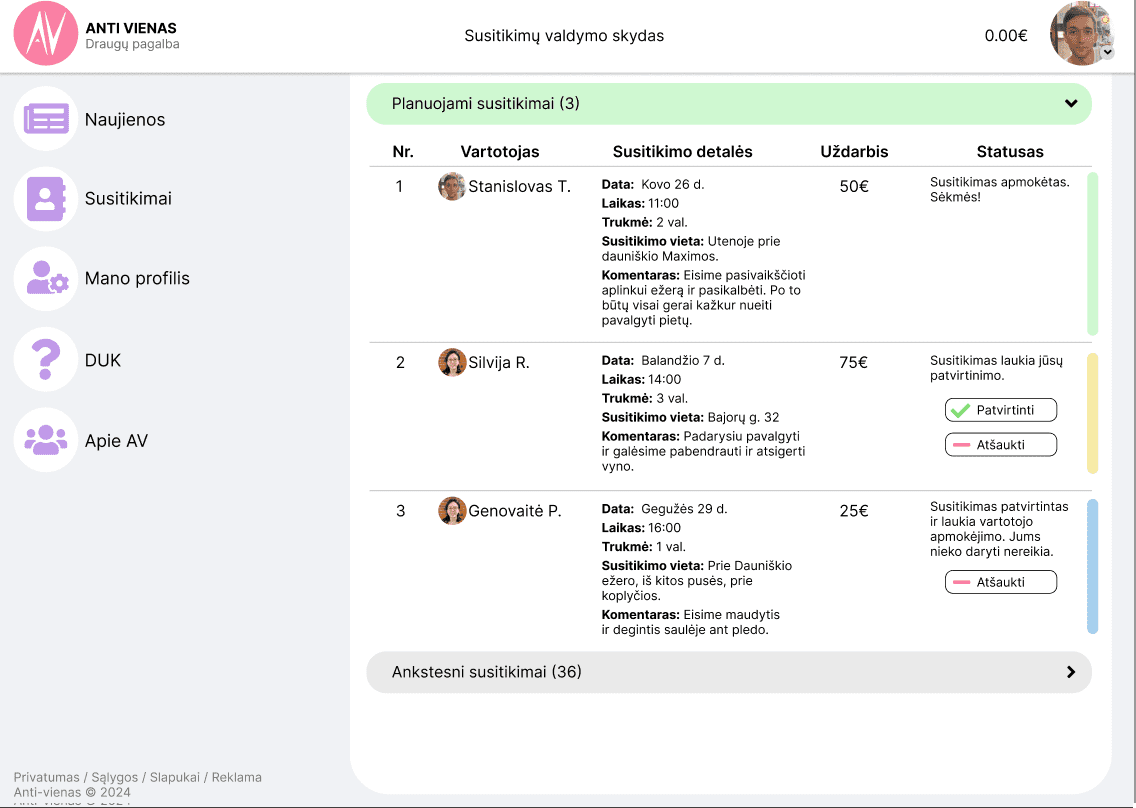Click the Uždarbis column header
This screenshot has width=1136, height=808.
click(853, 151)
